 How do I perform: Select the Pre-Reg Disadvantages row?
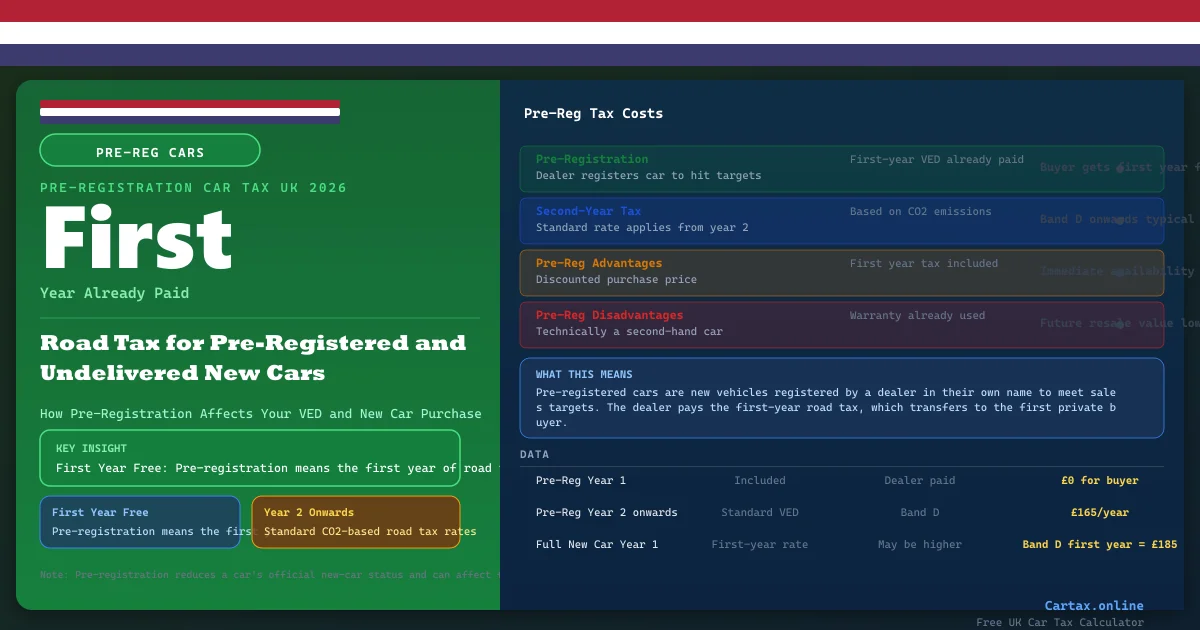841,324
